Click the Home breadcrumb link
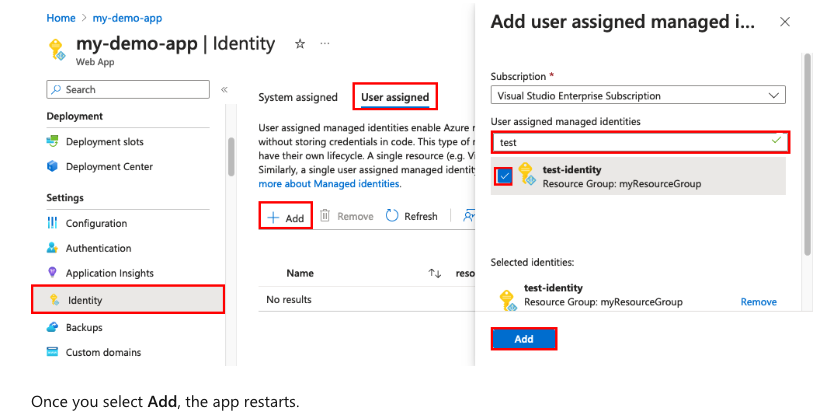Screen dimensions: 825x420 click(x=61, y=18)
